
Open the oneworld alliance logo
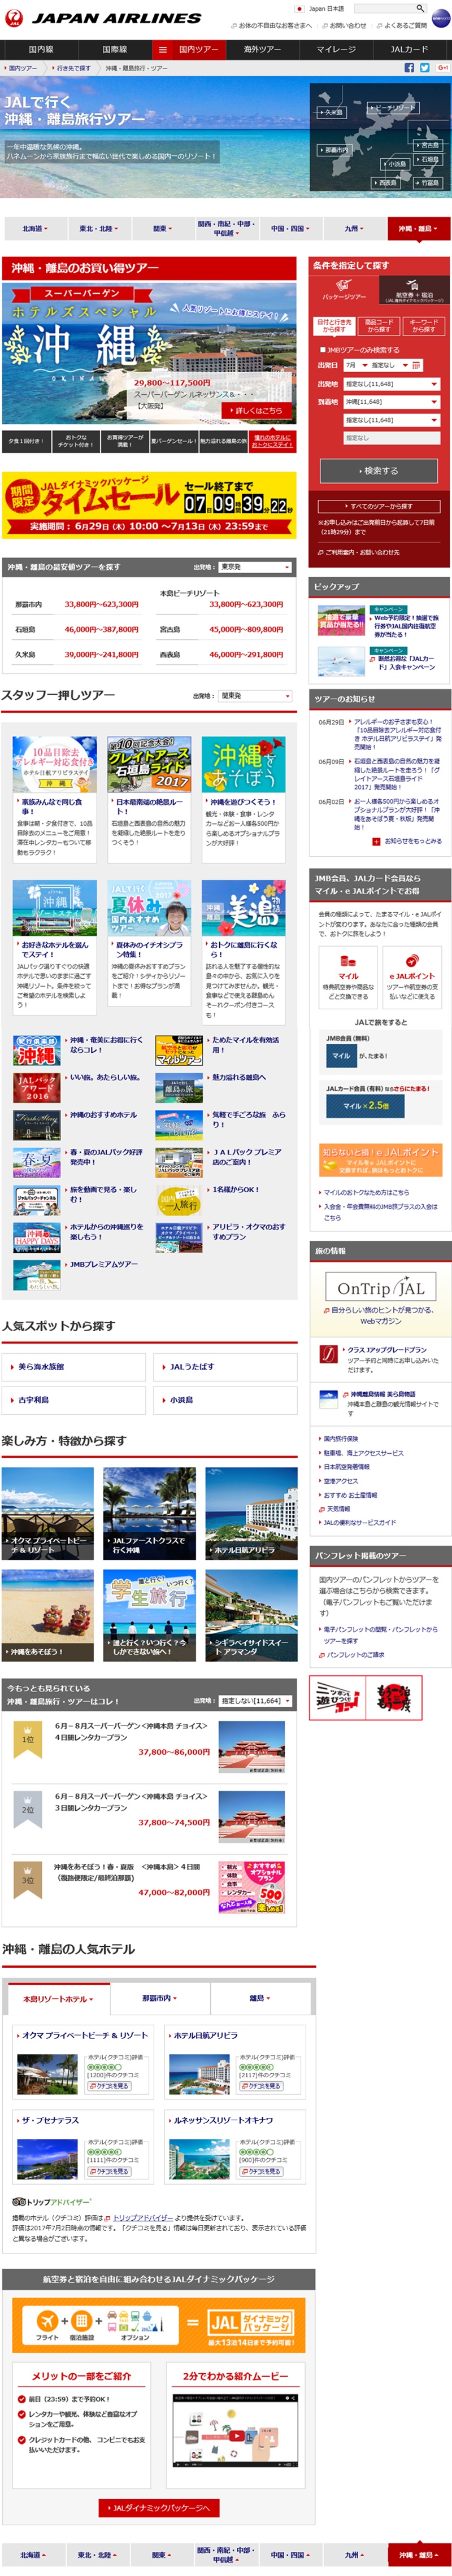coord(441,18)
